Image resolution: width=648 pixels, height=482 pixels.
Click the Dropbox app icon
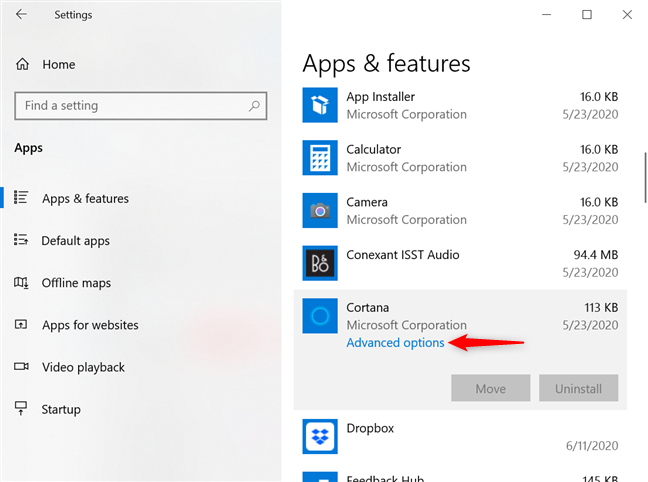(x=320, y=437)
